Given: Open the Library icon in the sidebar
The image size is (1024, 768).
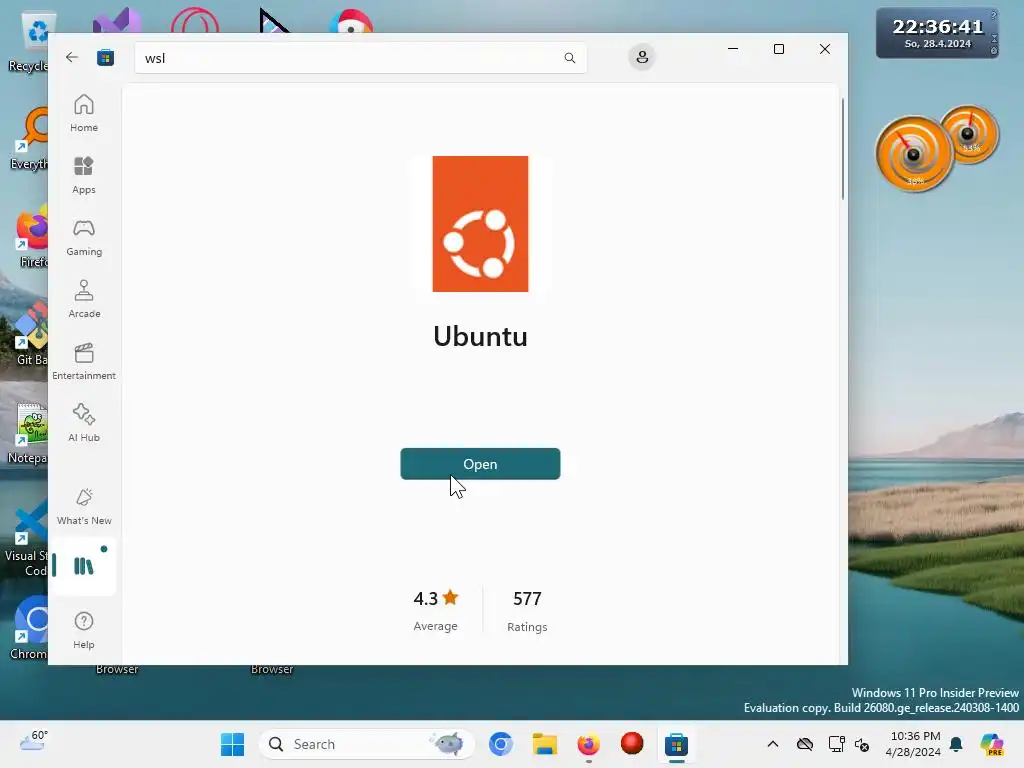Looking at the screenshot, I should coord(84,566).
